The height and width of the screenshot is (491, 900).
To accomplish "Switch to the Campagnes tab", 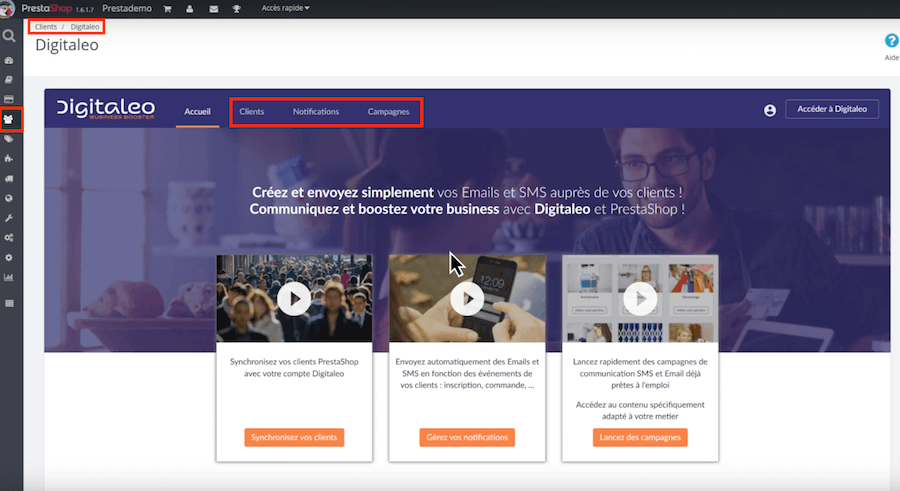I will 388,111.
